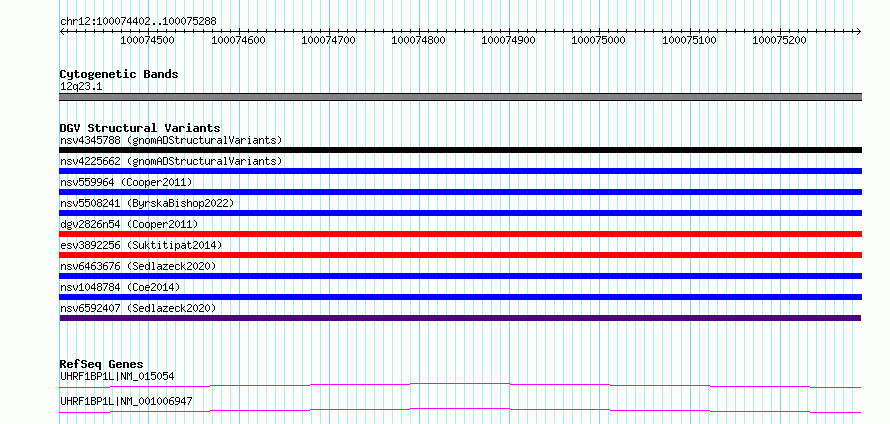Open variant label nsv4345788 (gnomADStructuralVariants)
This screenshot has width=890, height=424.
pos(171,140)
